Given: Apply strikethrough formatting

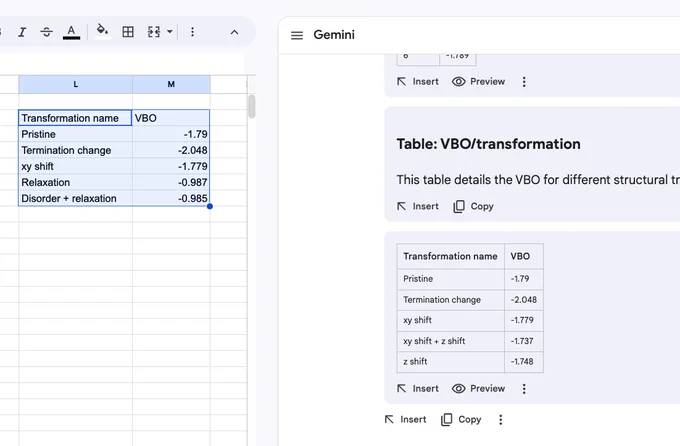Looking at the screenshot, I should point(46,32).
